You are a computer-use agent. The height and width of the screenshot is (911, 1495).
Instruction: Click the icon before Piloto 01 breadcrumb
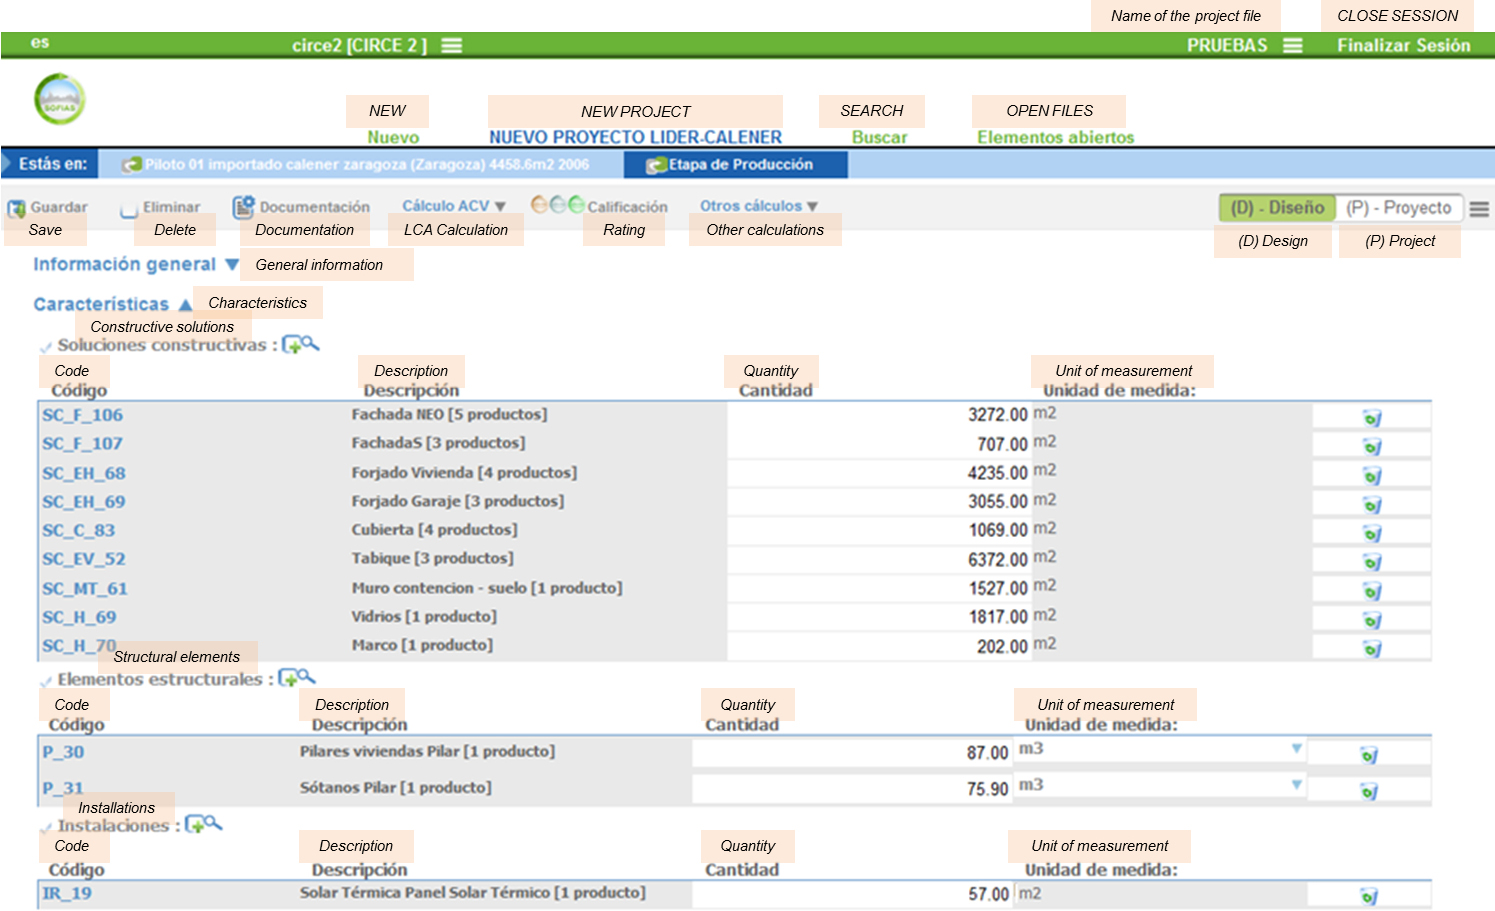coord(131,165)
